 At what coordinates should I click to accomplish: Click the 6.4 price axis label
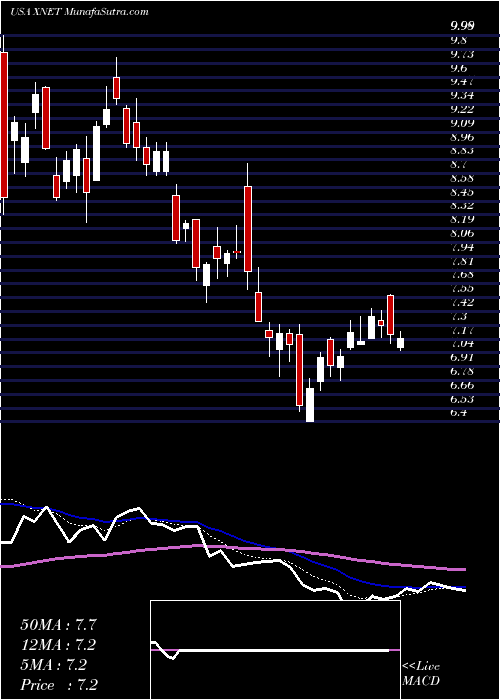(x=458, y=412)
